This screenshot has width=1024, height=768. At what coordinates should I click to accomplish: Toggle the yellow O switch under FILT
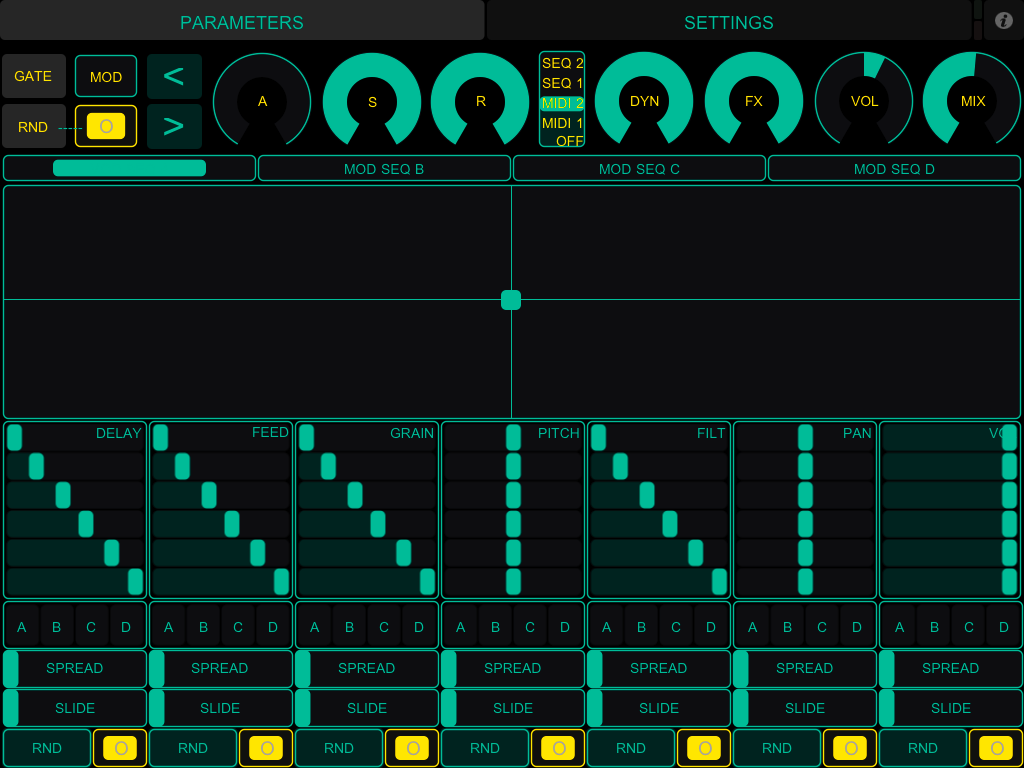coord(704,748)
